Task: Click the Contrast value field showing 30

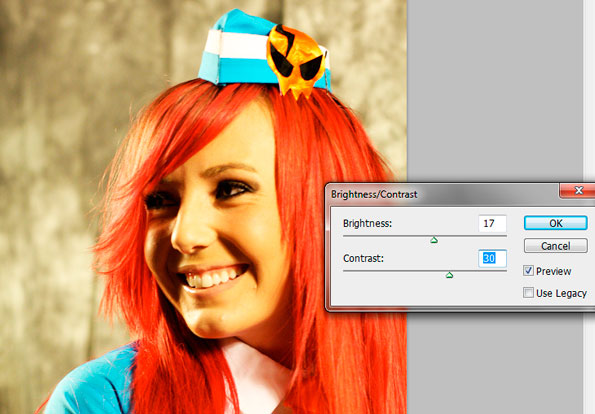Action: click(x=492, y=258)
